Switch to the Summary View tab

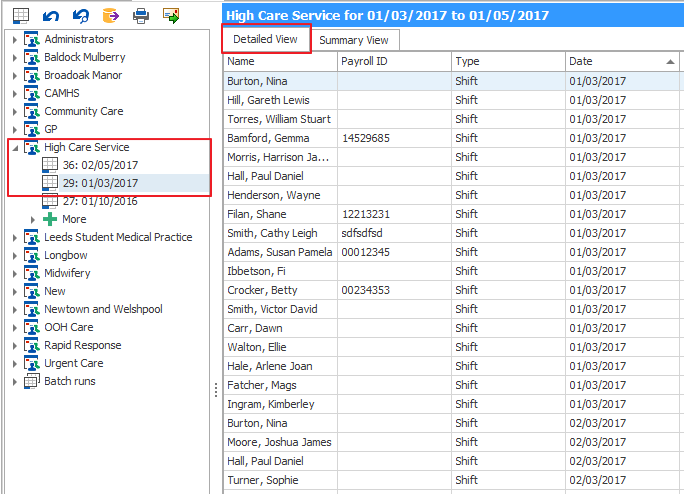tap(354, 40)
